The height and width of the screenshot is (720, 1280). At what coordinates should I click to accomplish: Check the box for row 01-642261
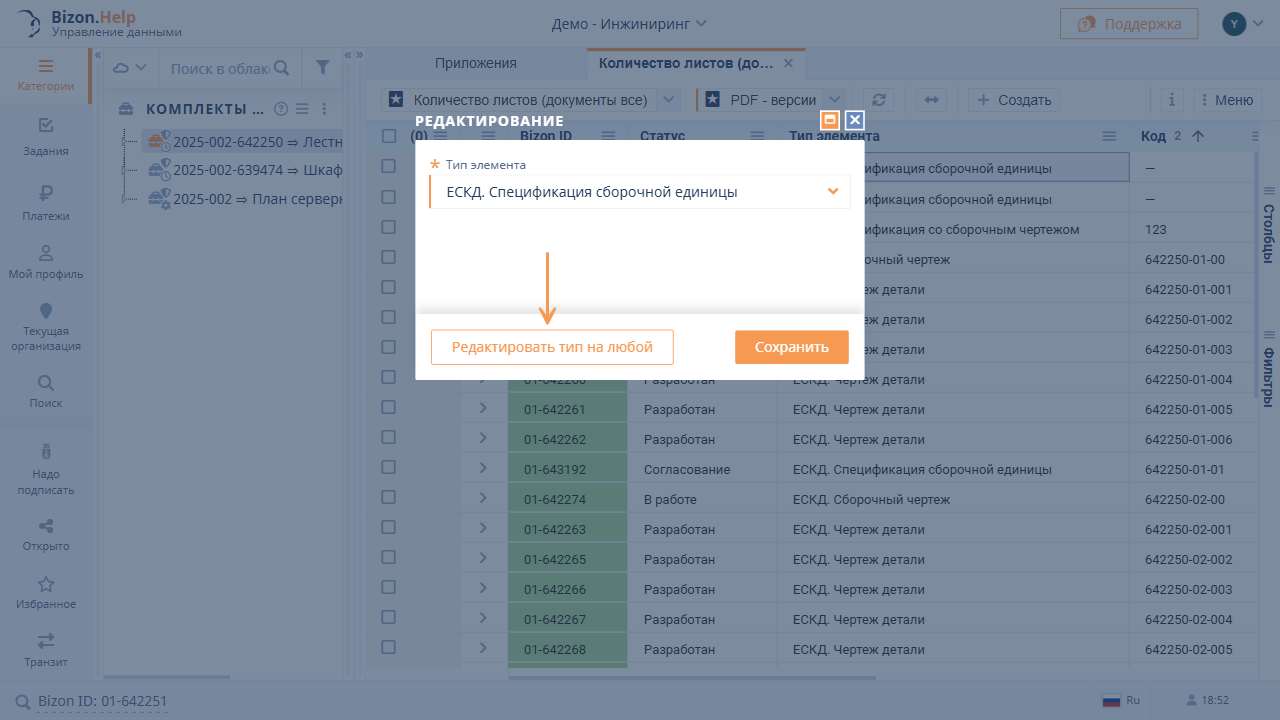click(x=389, y=408)
